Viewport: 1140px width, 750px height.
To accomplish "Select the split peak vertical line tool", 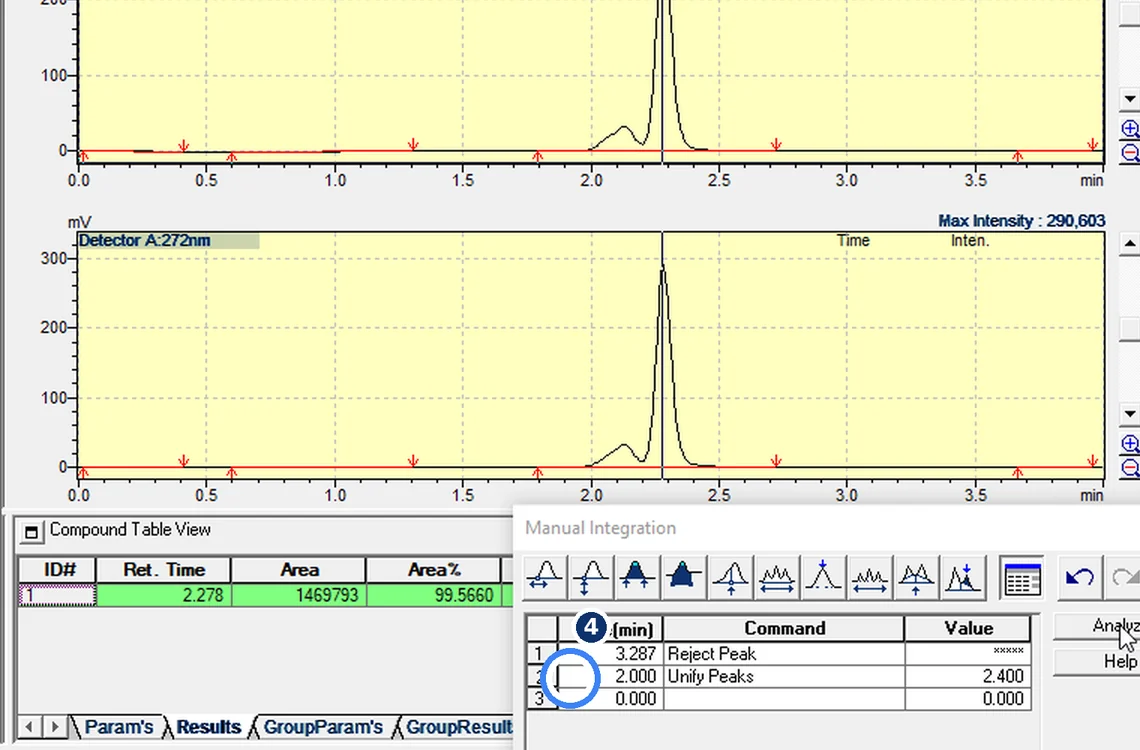I will pos(731,578).
